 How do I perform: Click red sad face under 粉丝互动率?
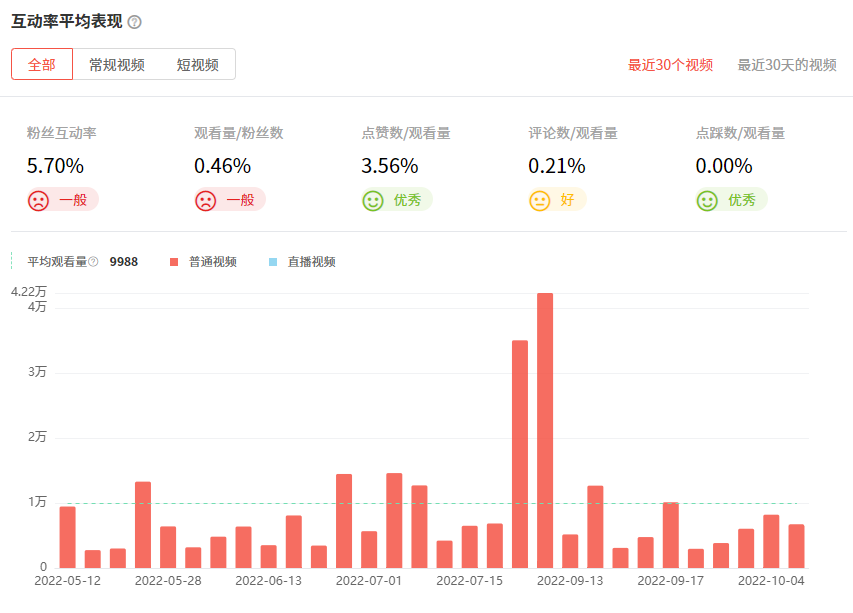click(x=38, y=200)
